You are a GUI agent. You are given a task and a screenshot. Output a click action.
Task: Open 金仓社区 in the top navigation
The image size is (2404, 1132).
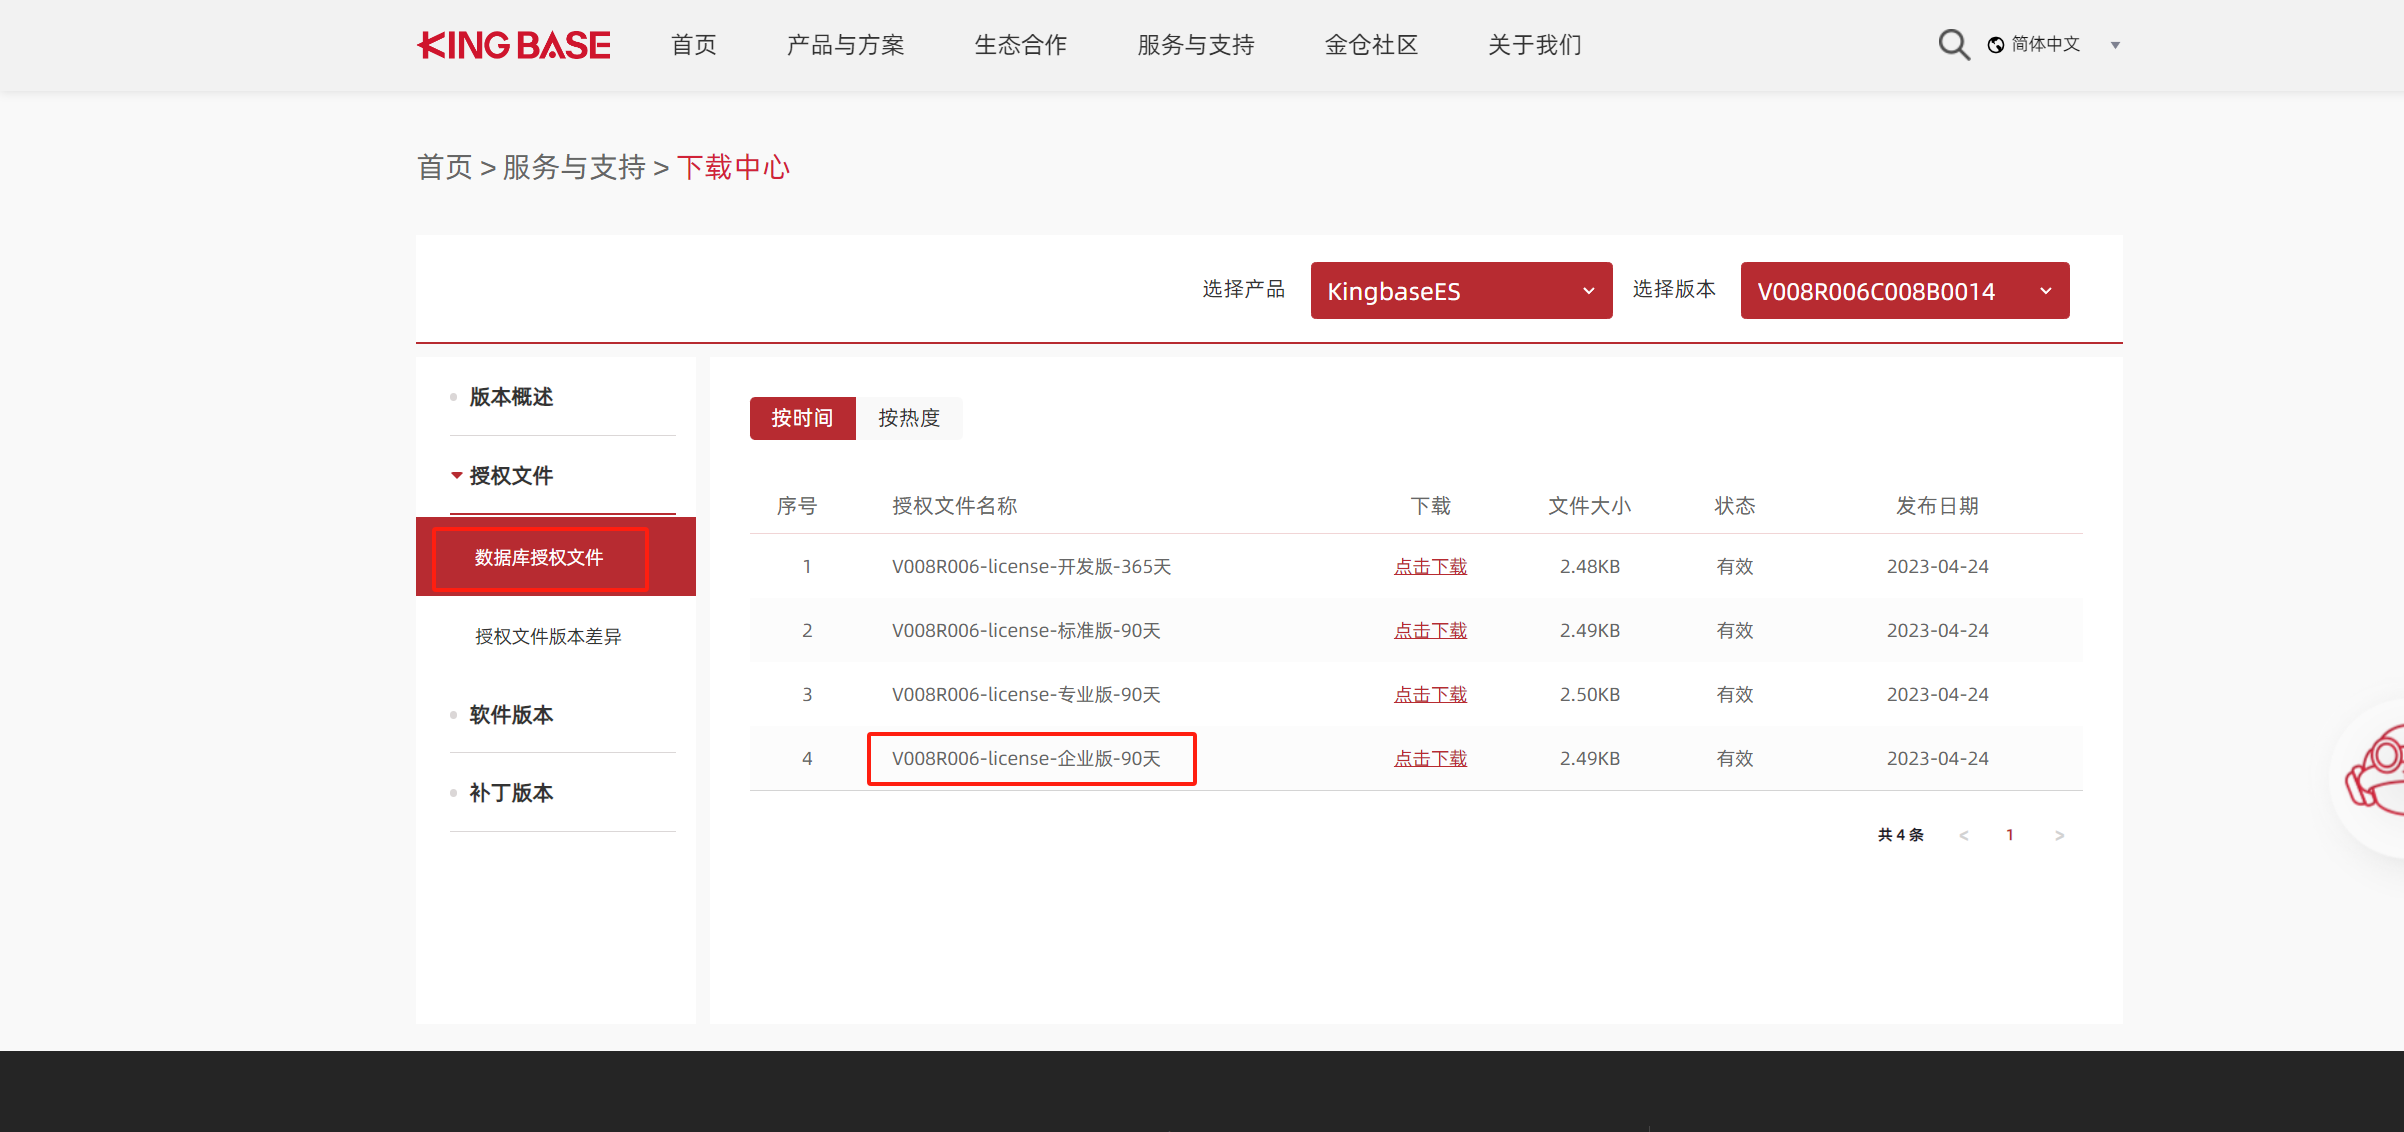coord(1371,45)
